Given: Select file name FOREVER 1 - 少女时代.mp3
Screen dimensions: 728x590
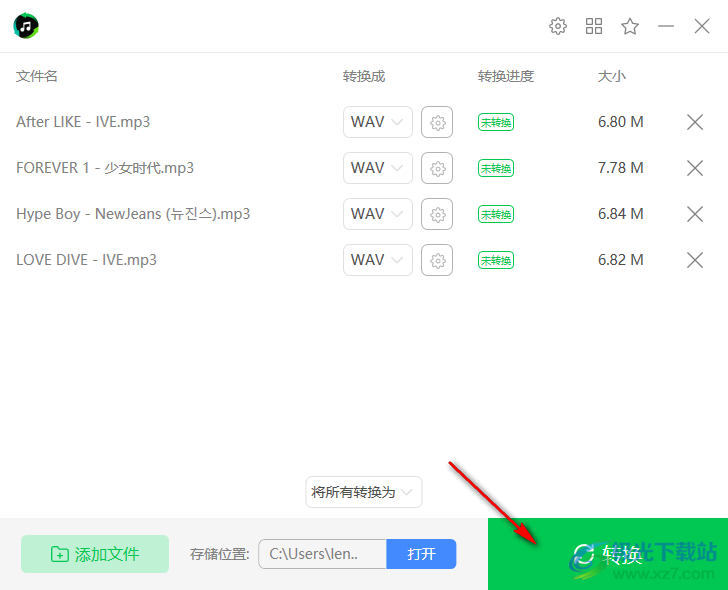Looking at the screenshot, I should click(x=105, y=168).
